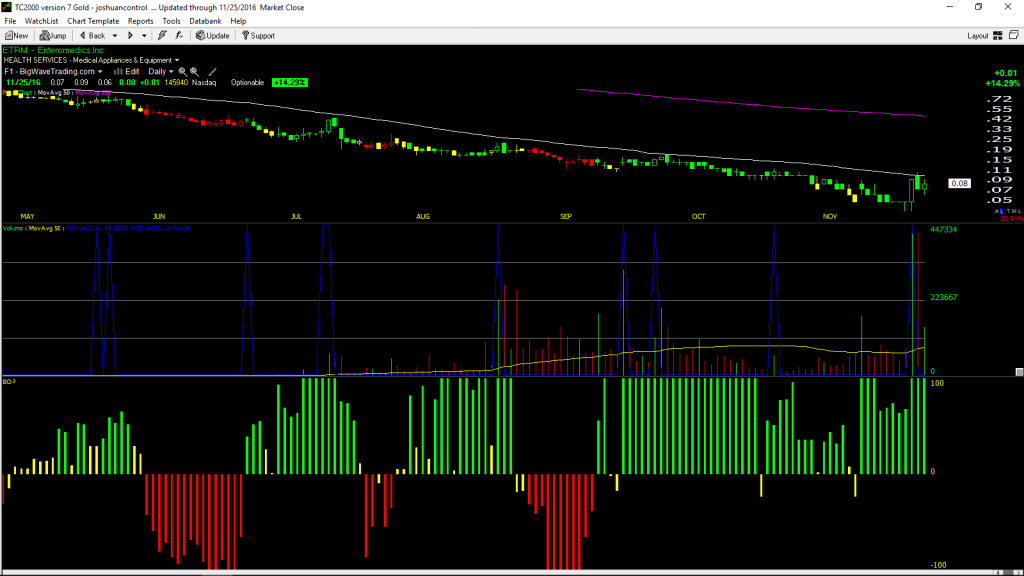1024x576 pixels.
Task: Click the 0.08 current price marker
Action: (959, 184)
